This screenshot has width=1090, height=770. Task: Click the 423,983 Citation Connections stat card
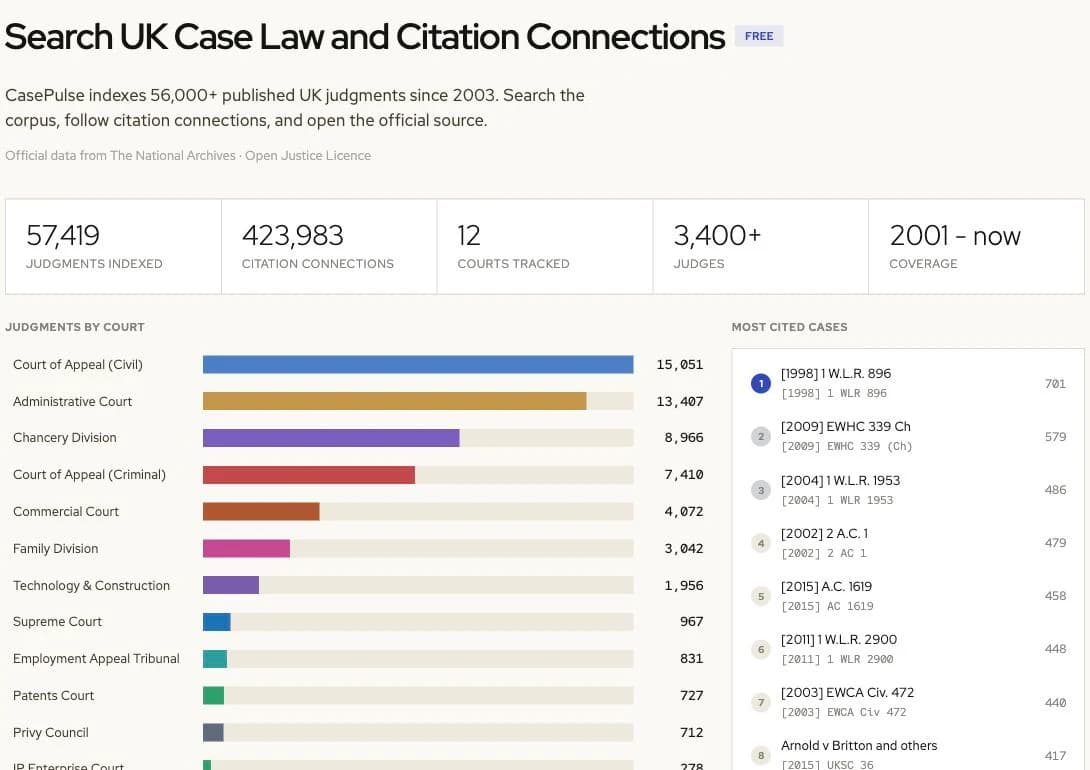[330, 247]
